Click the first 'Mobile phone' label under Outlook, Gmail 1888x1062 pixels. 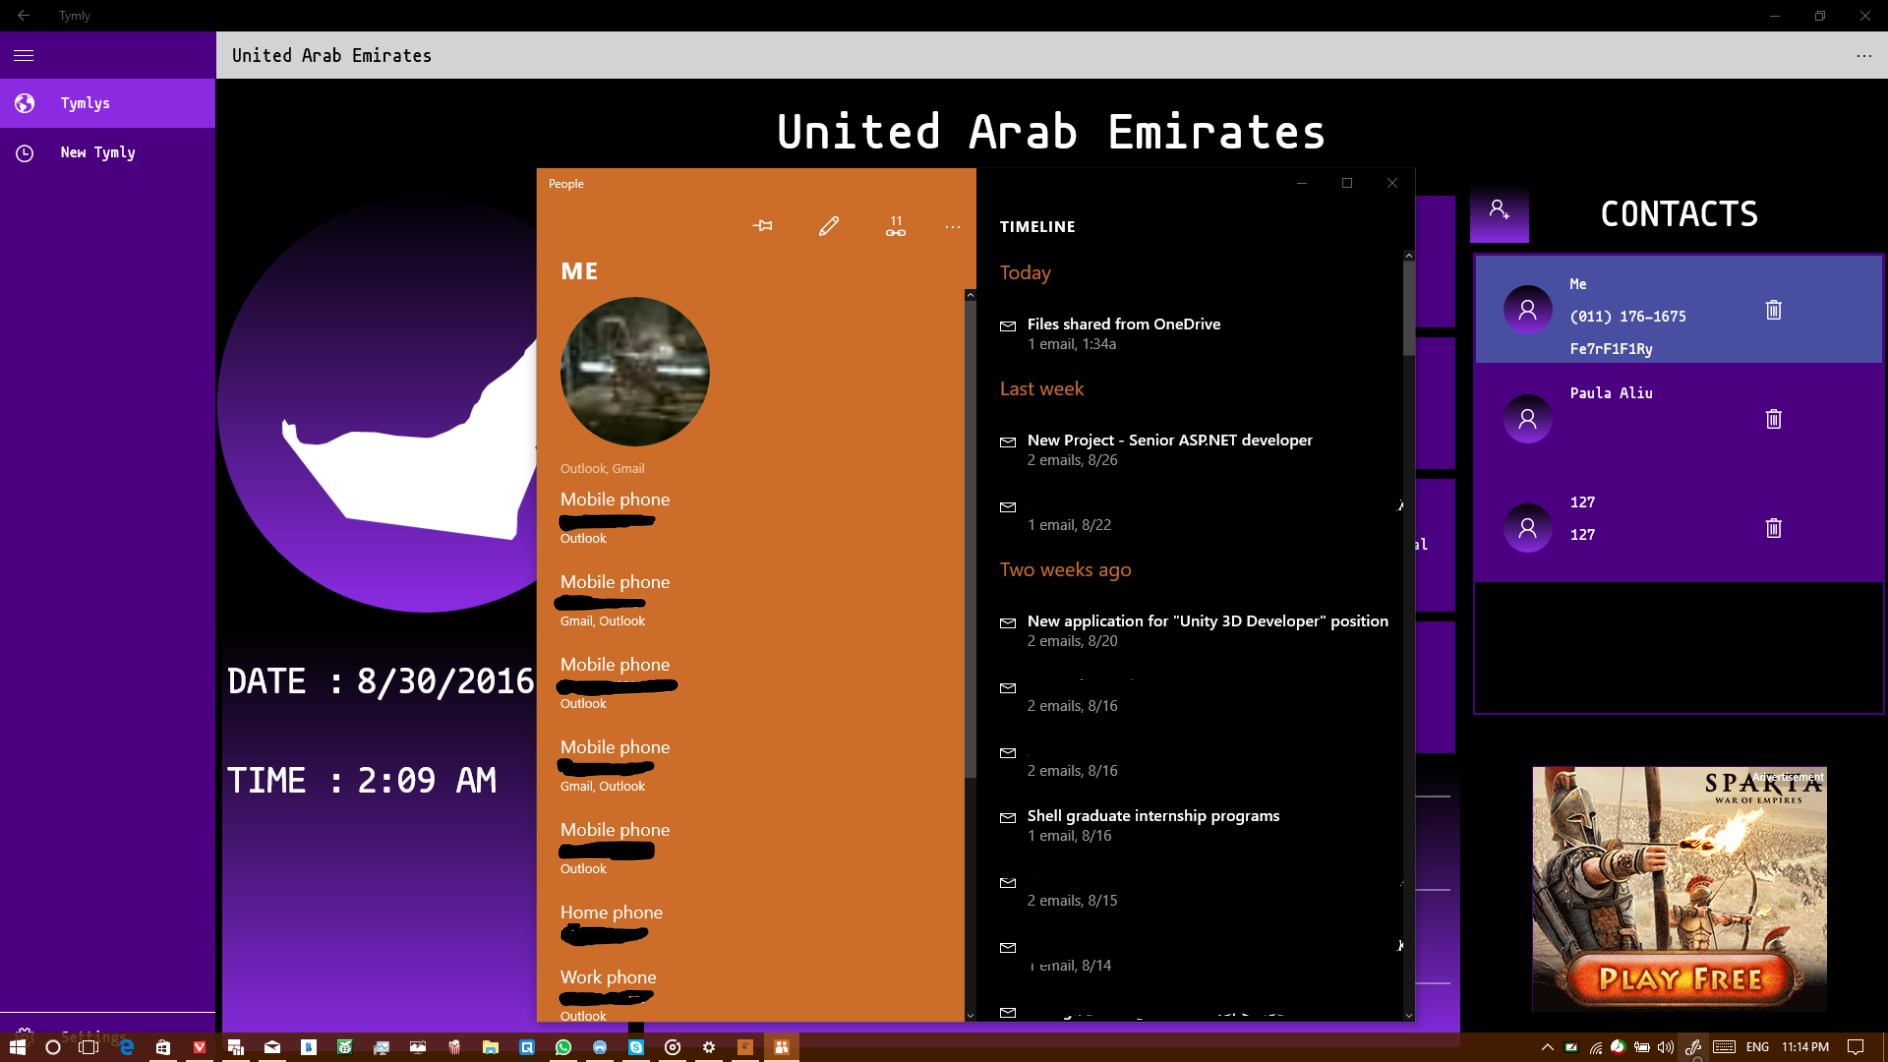click(615, 499)
